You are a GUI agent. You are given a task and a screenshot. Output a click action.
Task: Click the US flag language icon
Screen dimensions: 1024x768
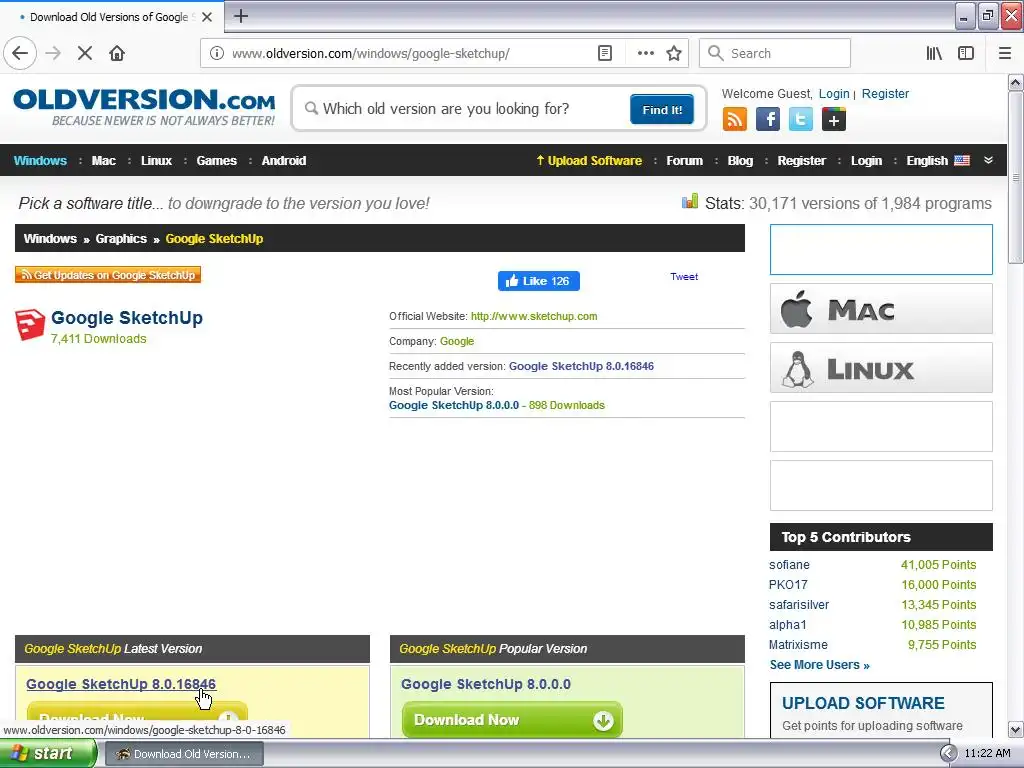[962, 161]
